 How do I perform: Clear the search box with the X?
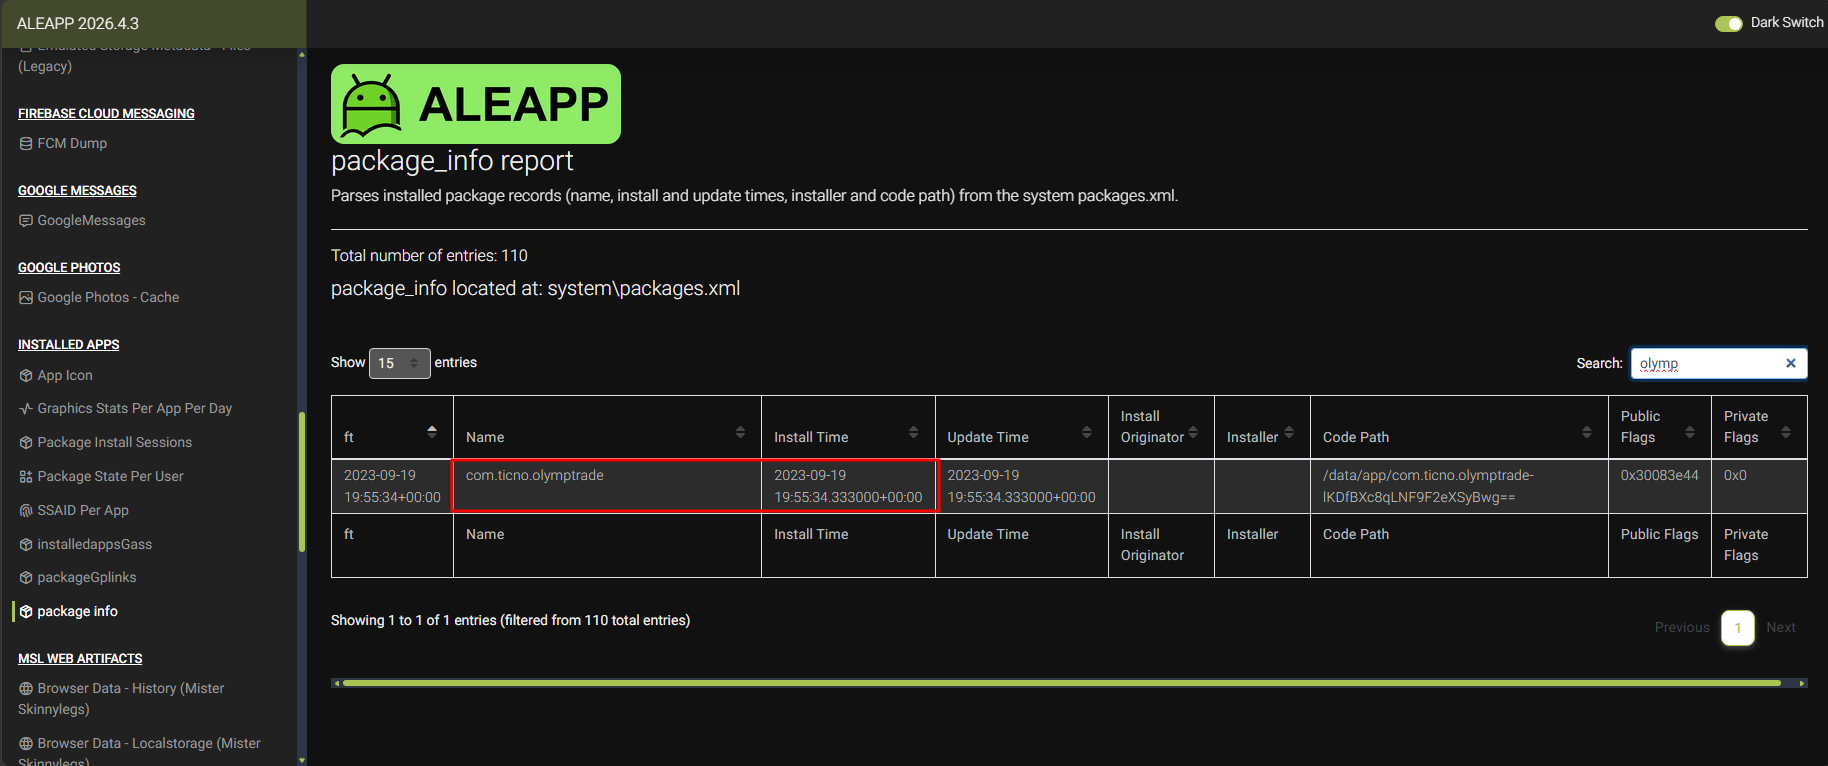[1791, 363]
